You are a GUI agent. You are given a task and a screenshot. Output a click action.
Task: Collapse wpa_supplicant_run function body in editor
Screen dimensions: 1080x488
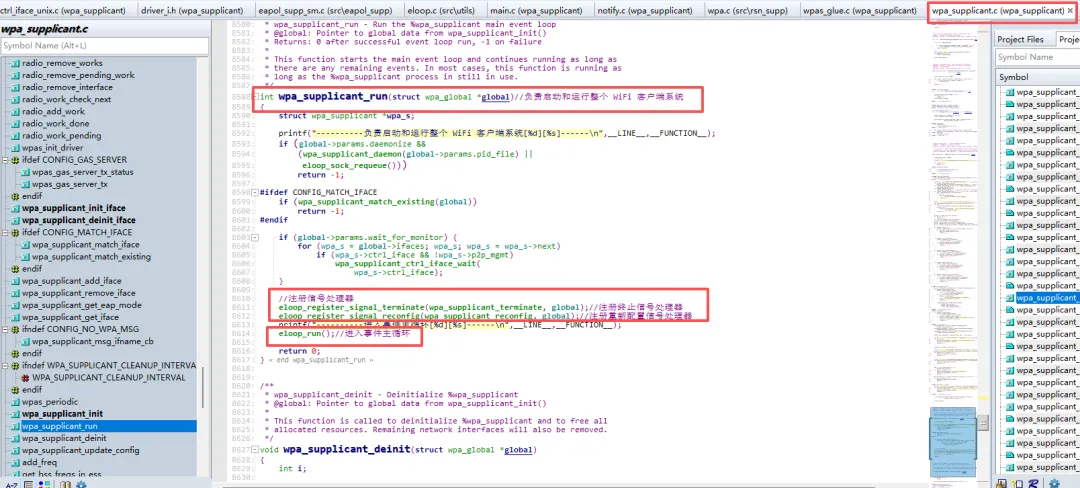(x=256, y=97)
